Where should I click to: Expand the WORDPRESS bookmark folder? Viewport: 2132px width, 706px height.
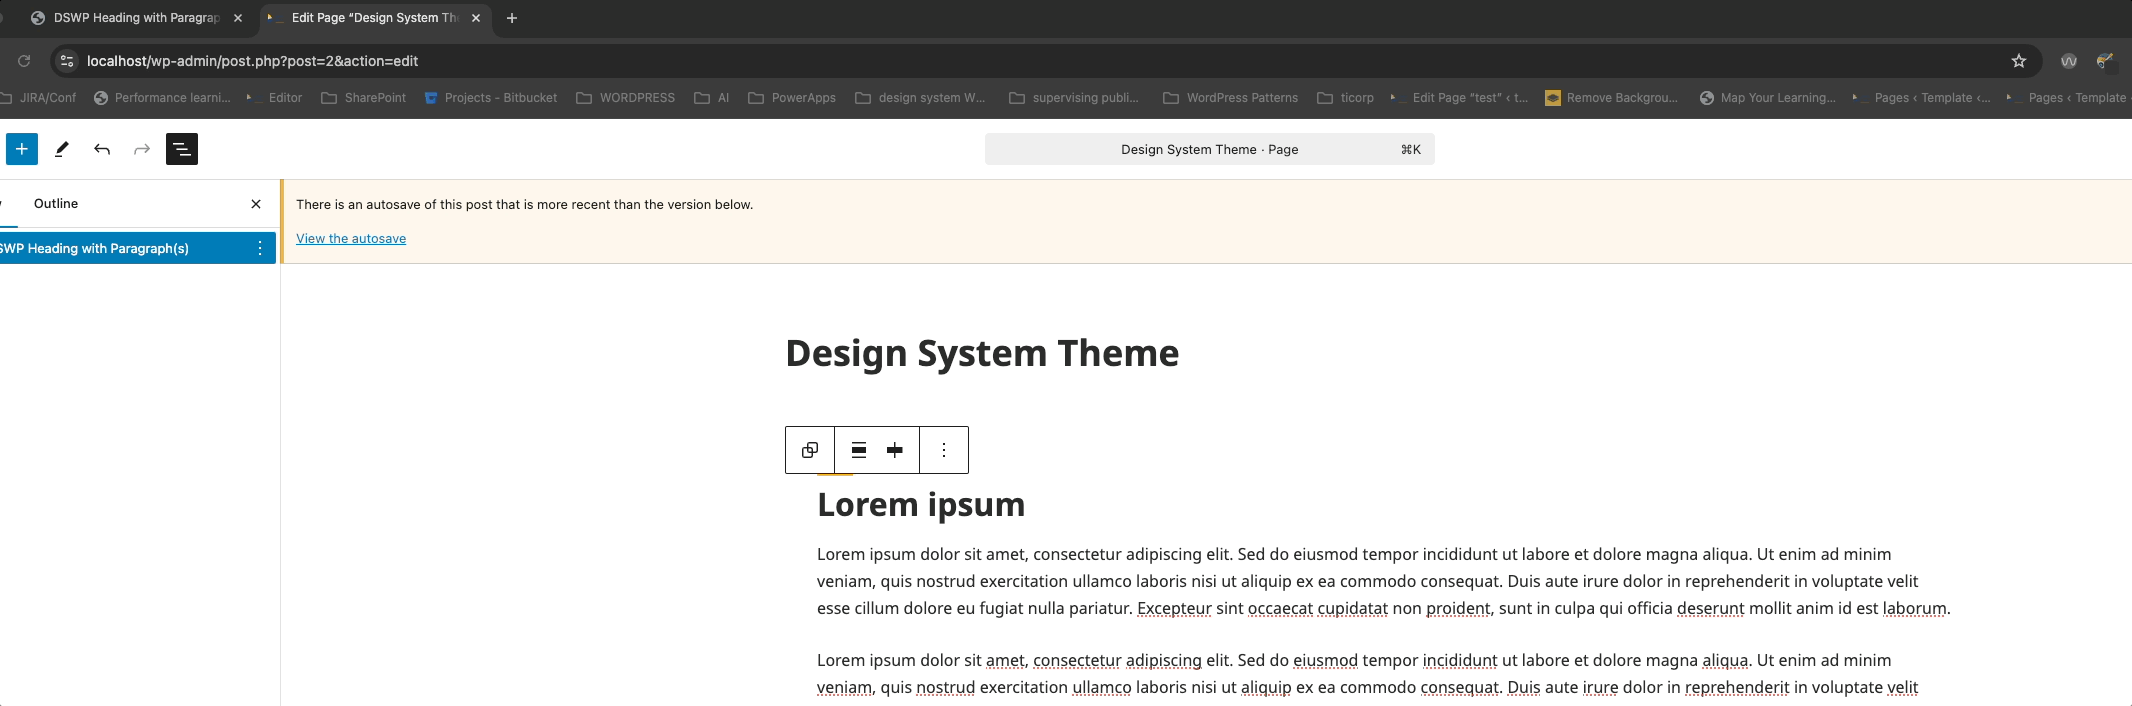pos(626,98)
